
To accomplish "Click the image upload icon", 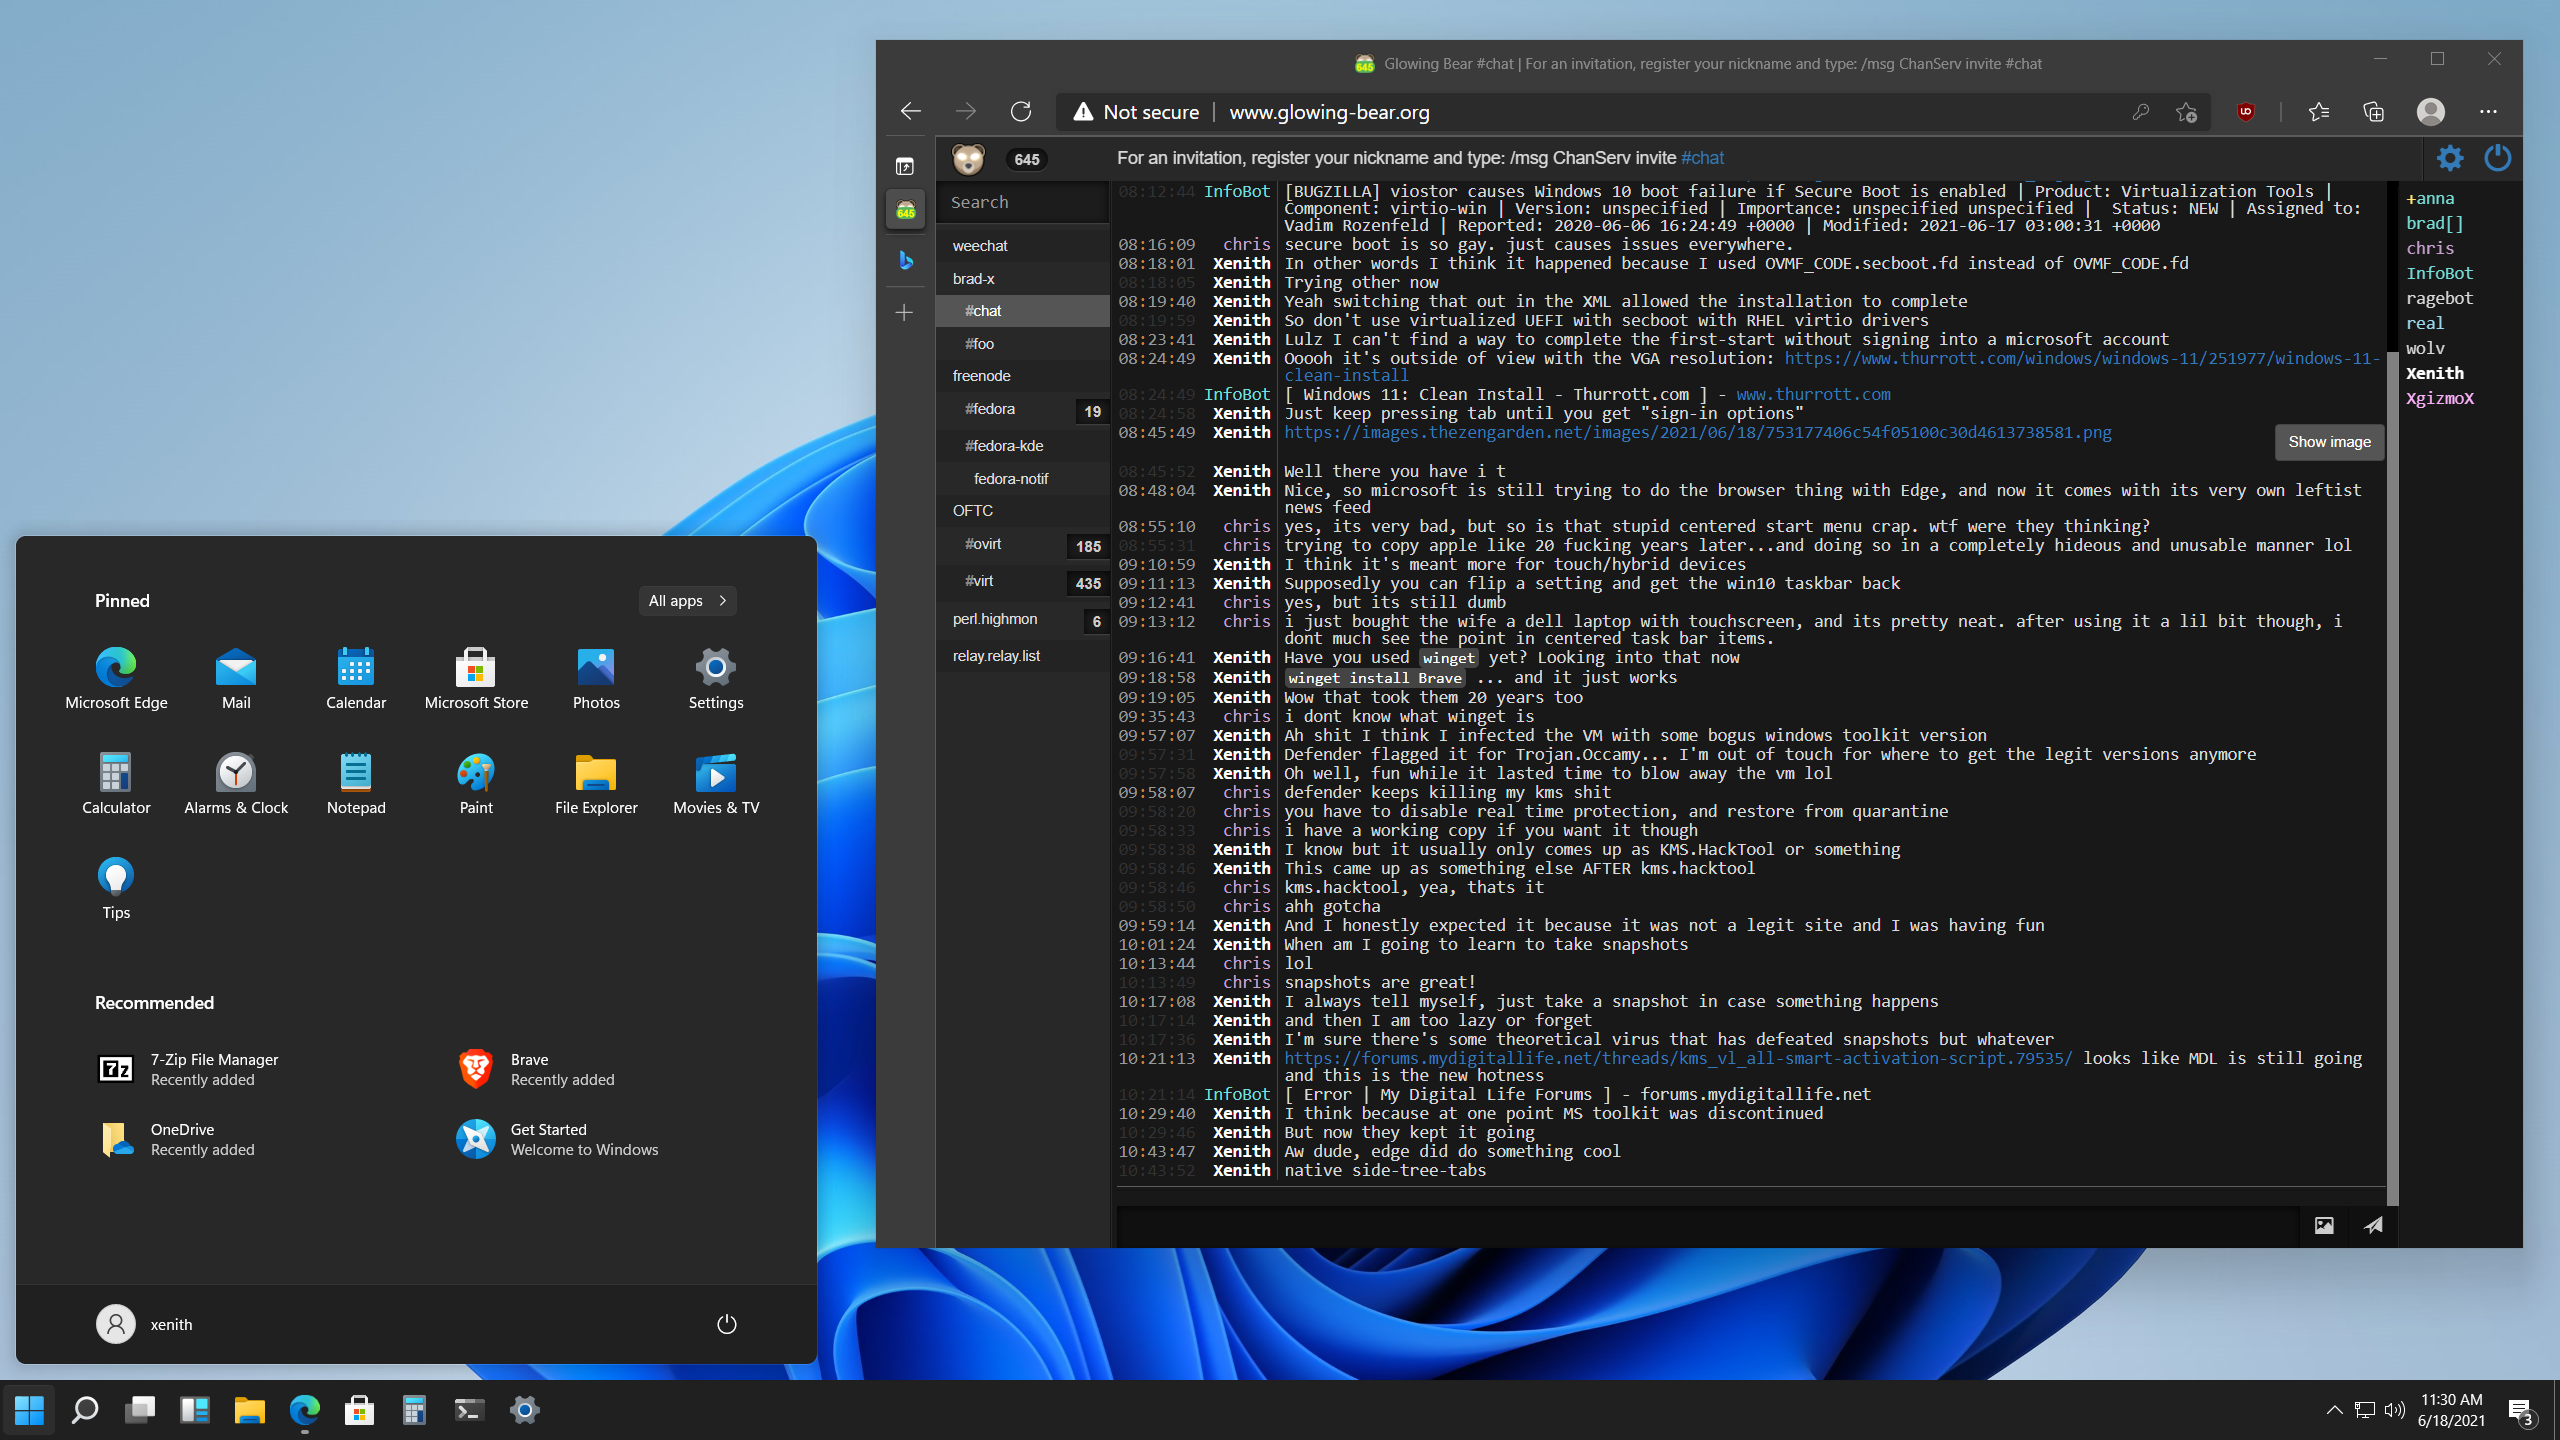I will pyautogui.click(x=2324, y=1225).
